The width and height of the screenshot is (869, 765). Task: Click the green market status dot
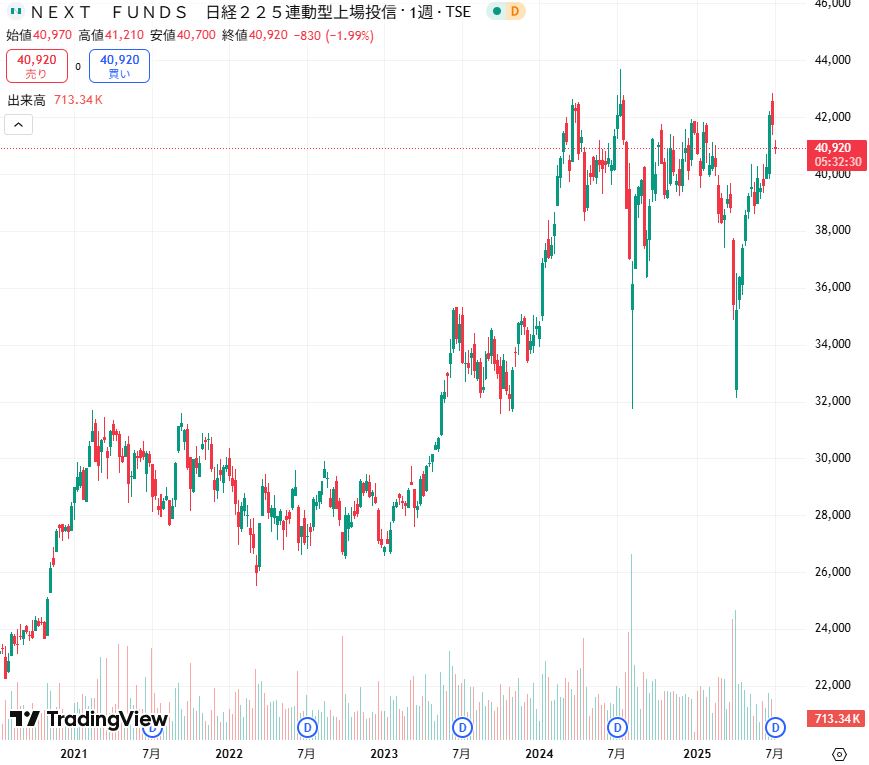[x=496, y=12]
